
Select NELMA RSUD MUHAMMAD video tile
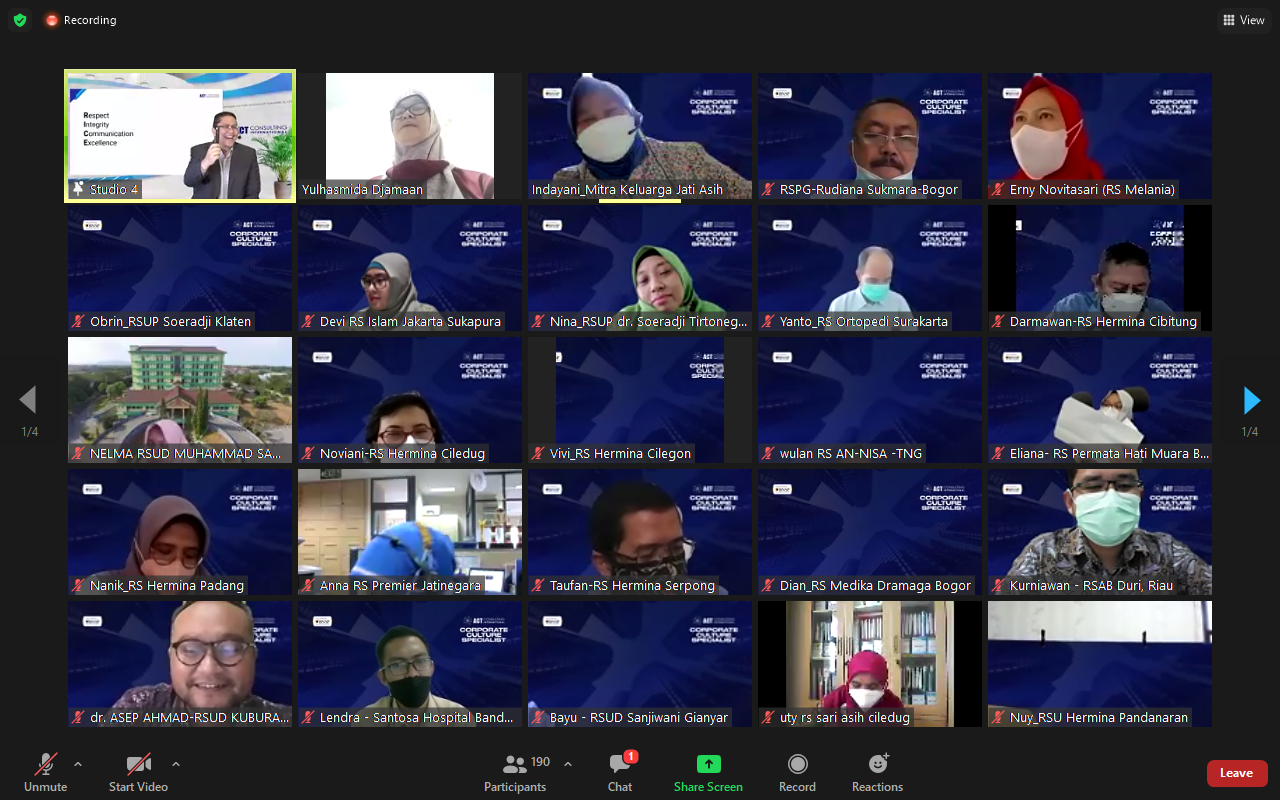180,398
